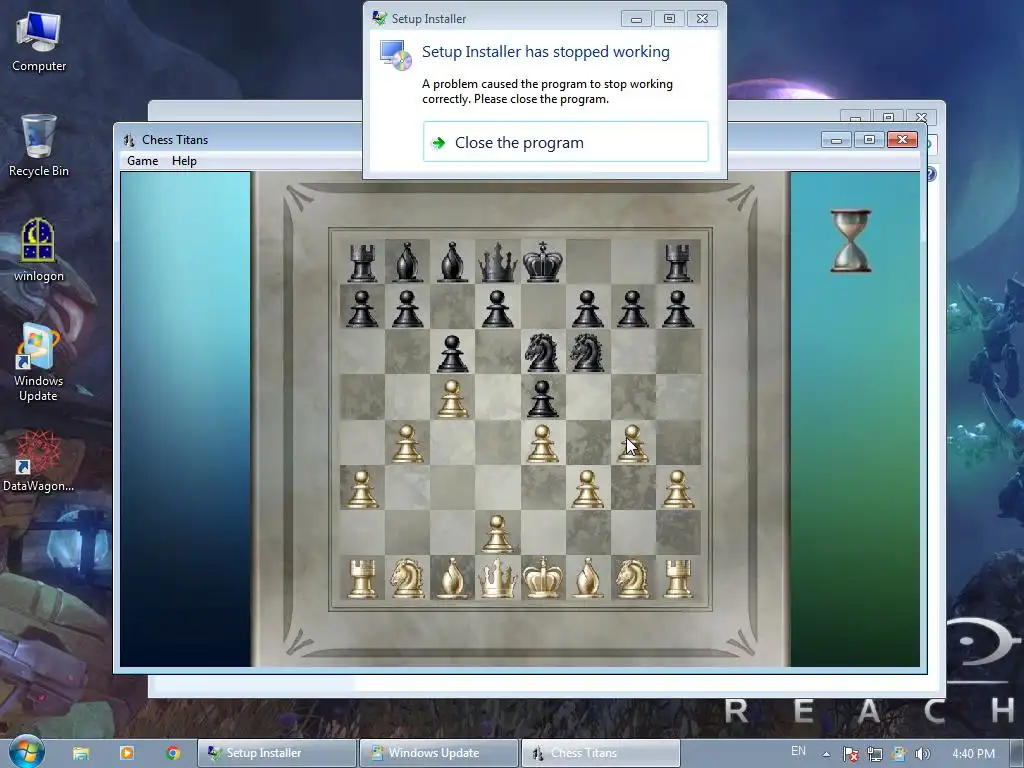This screenshot has height=768, width=1024.
Task: Select the white pawn on f3
Action: (588, 488)
